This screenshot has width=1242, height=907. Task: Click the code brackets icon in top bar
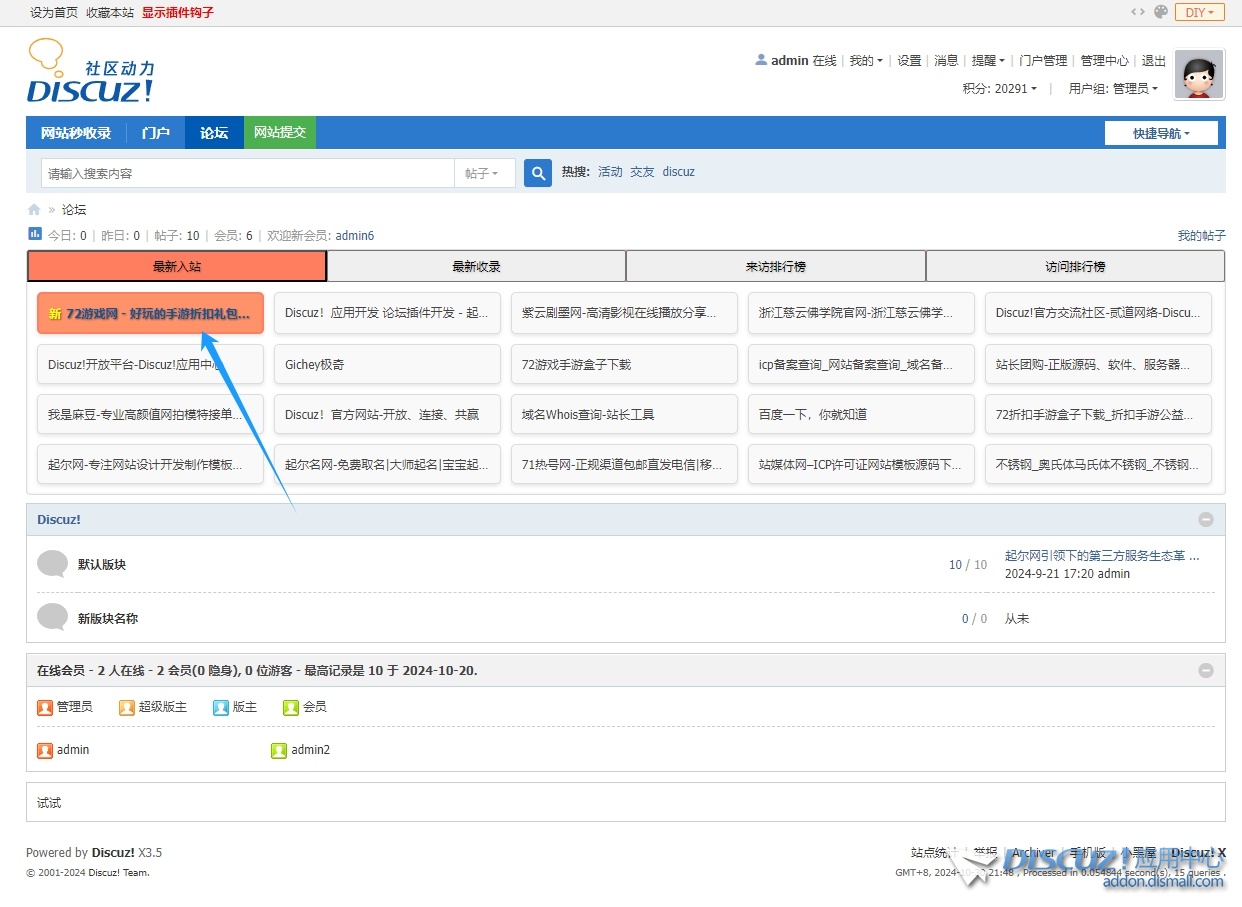[x=1138, y=12]
